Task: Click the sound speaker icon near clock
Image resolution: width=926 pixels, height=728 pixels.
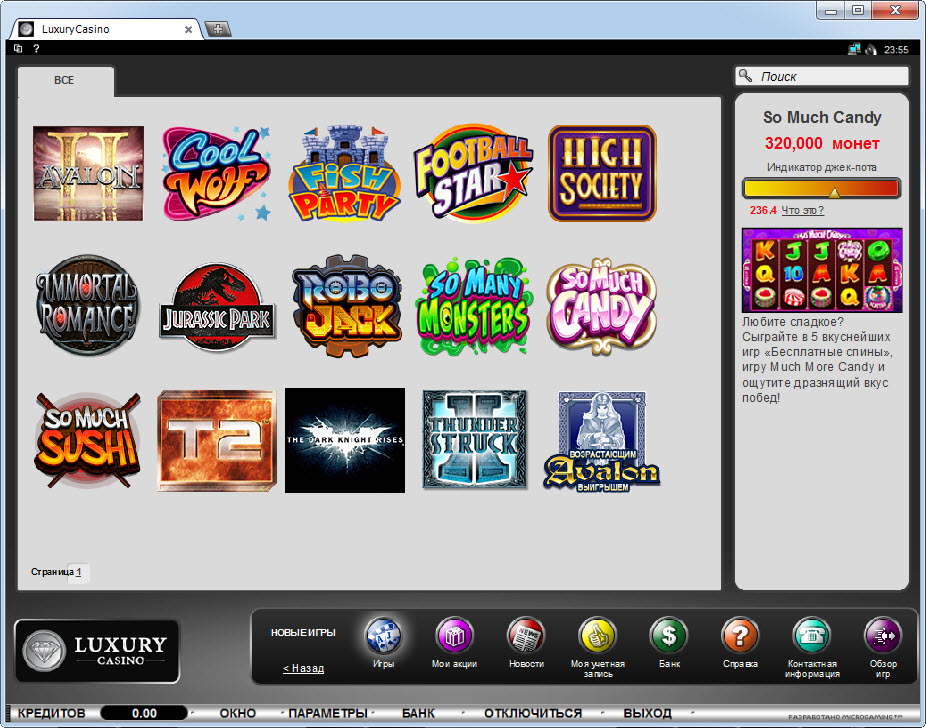Action: (870, 50)
